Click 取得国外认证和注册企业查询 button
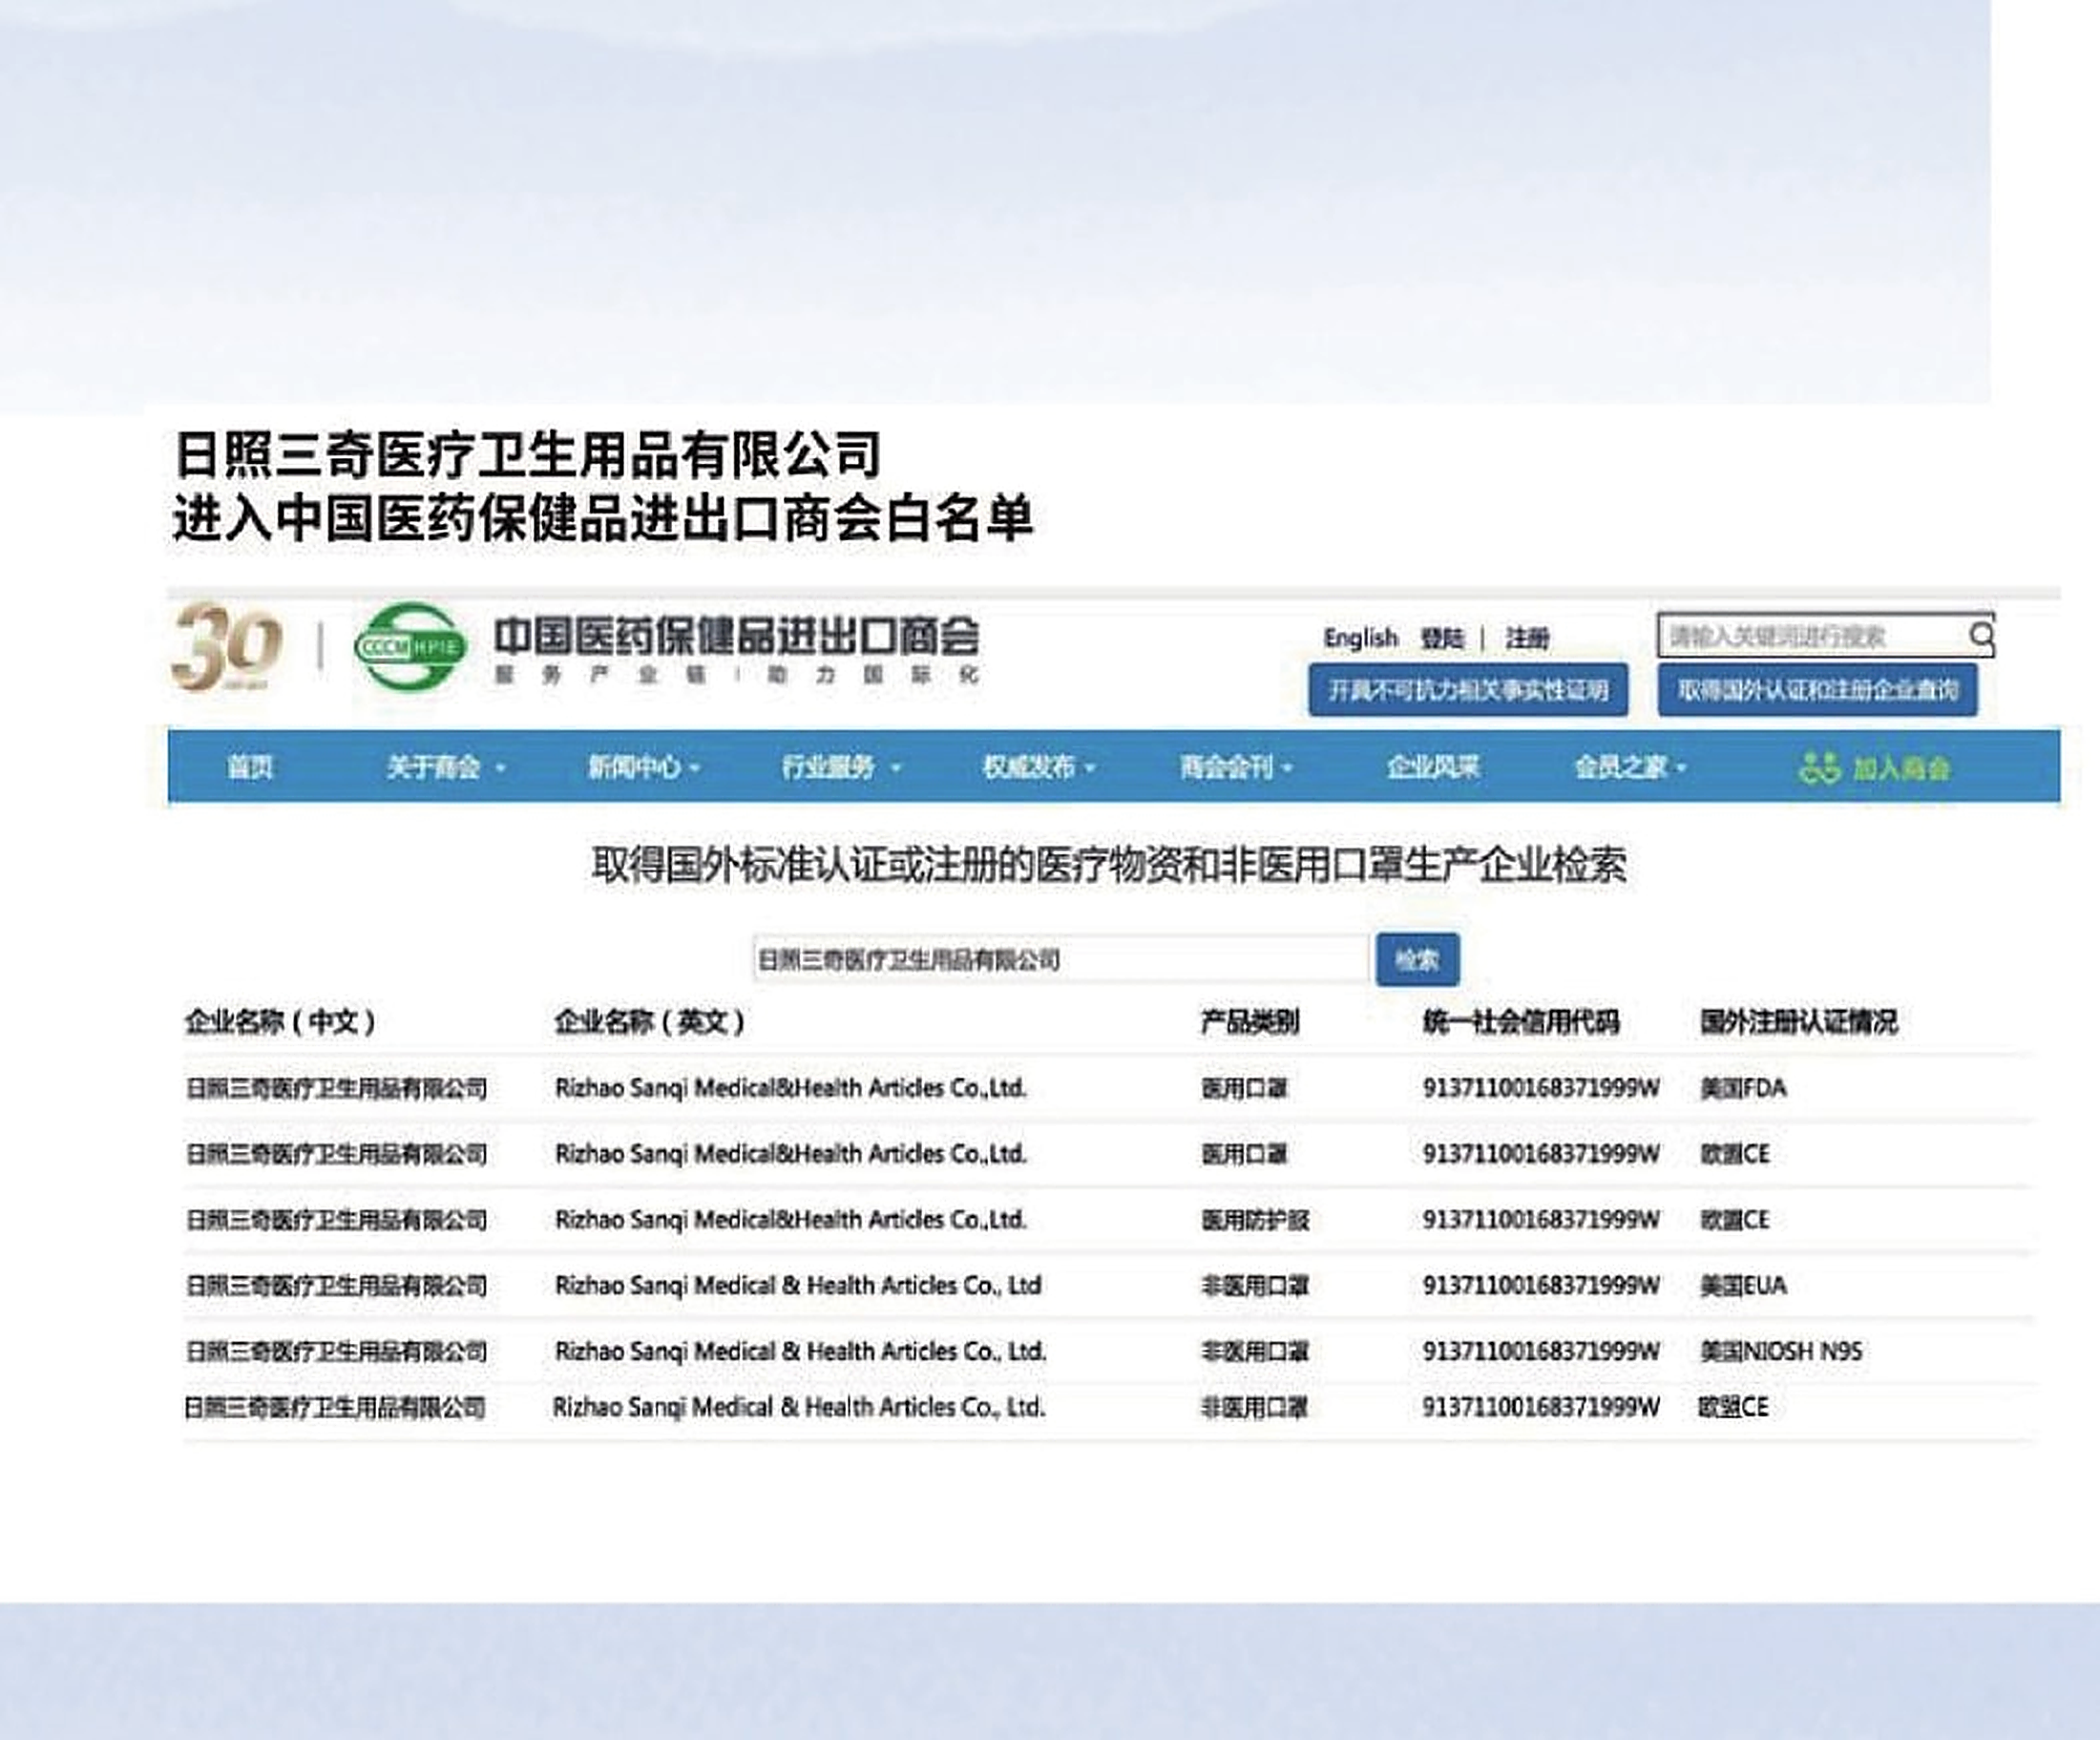The height and width of the screenshot is (1740, 2100). pyautogui.click(x=1817, y=690)
